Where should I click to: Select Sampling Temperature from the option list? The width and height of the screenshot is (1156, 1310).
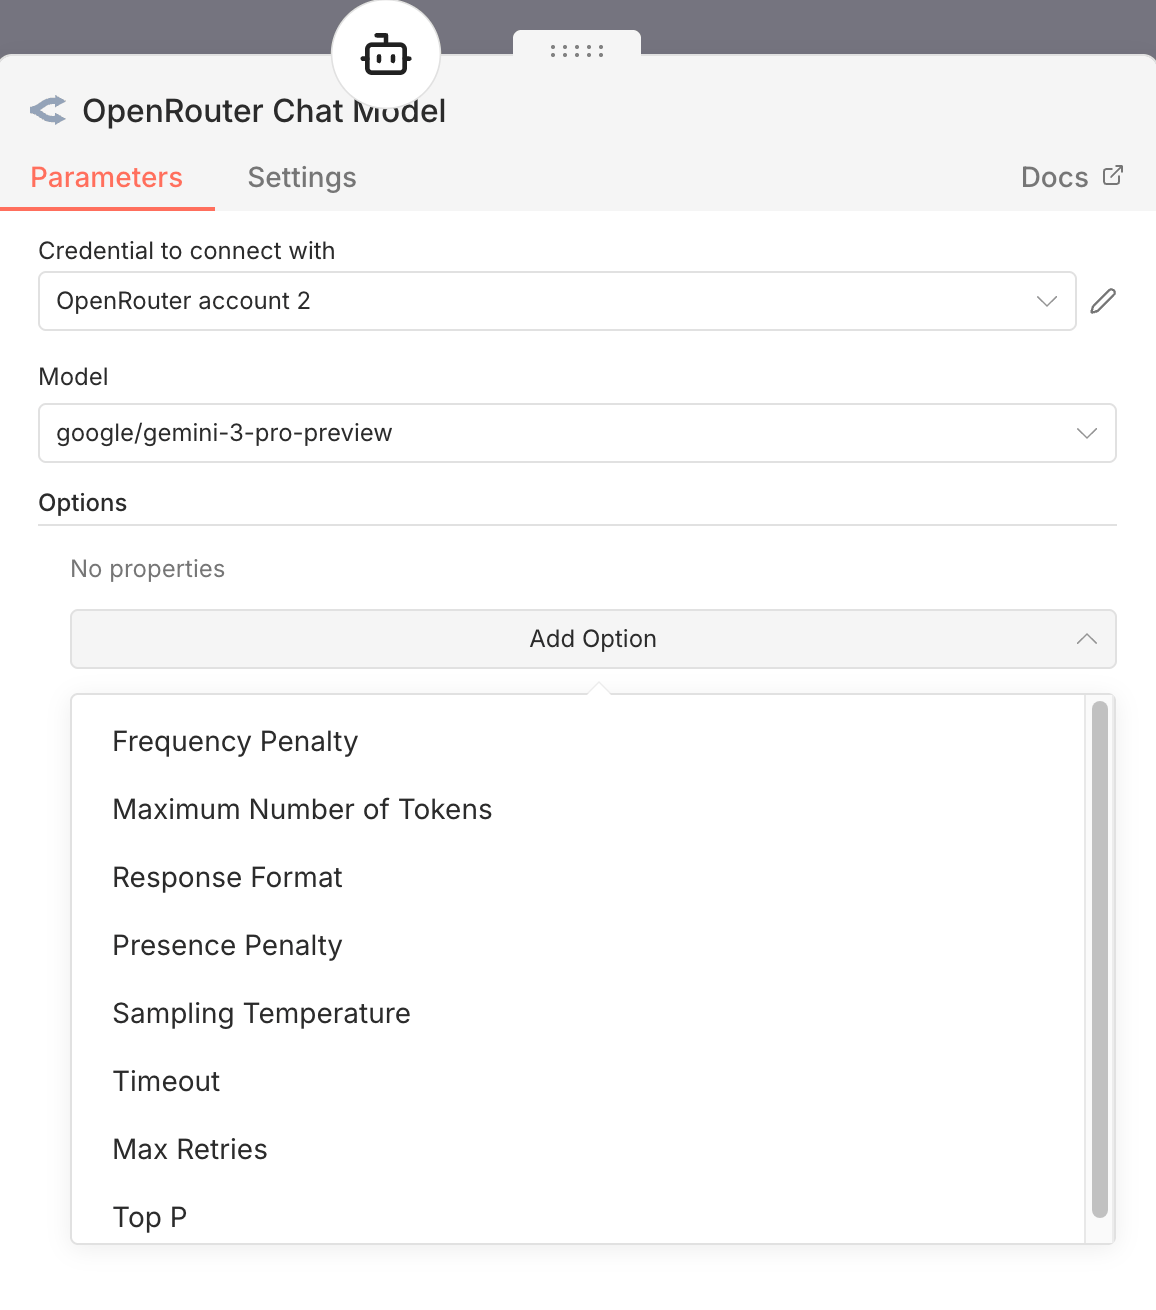tap(262, 1013)
